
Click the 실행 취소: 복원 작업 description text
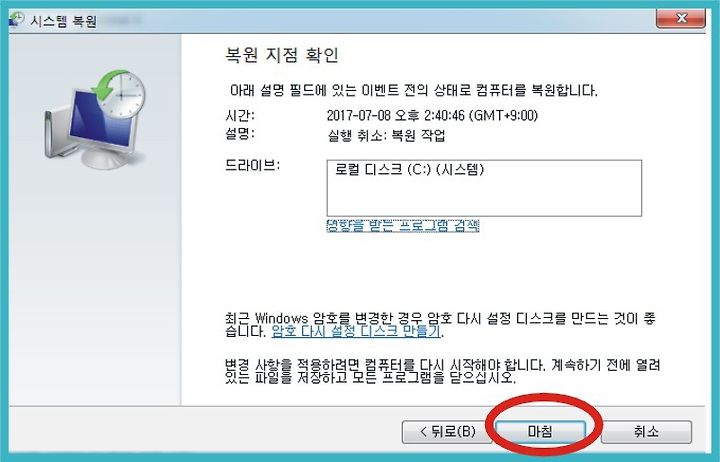pyautogui.click(x=386, y=135)
